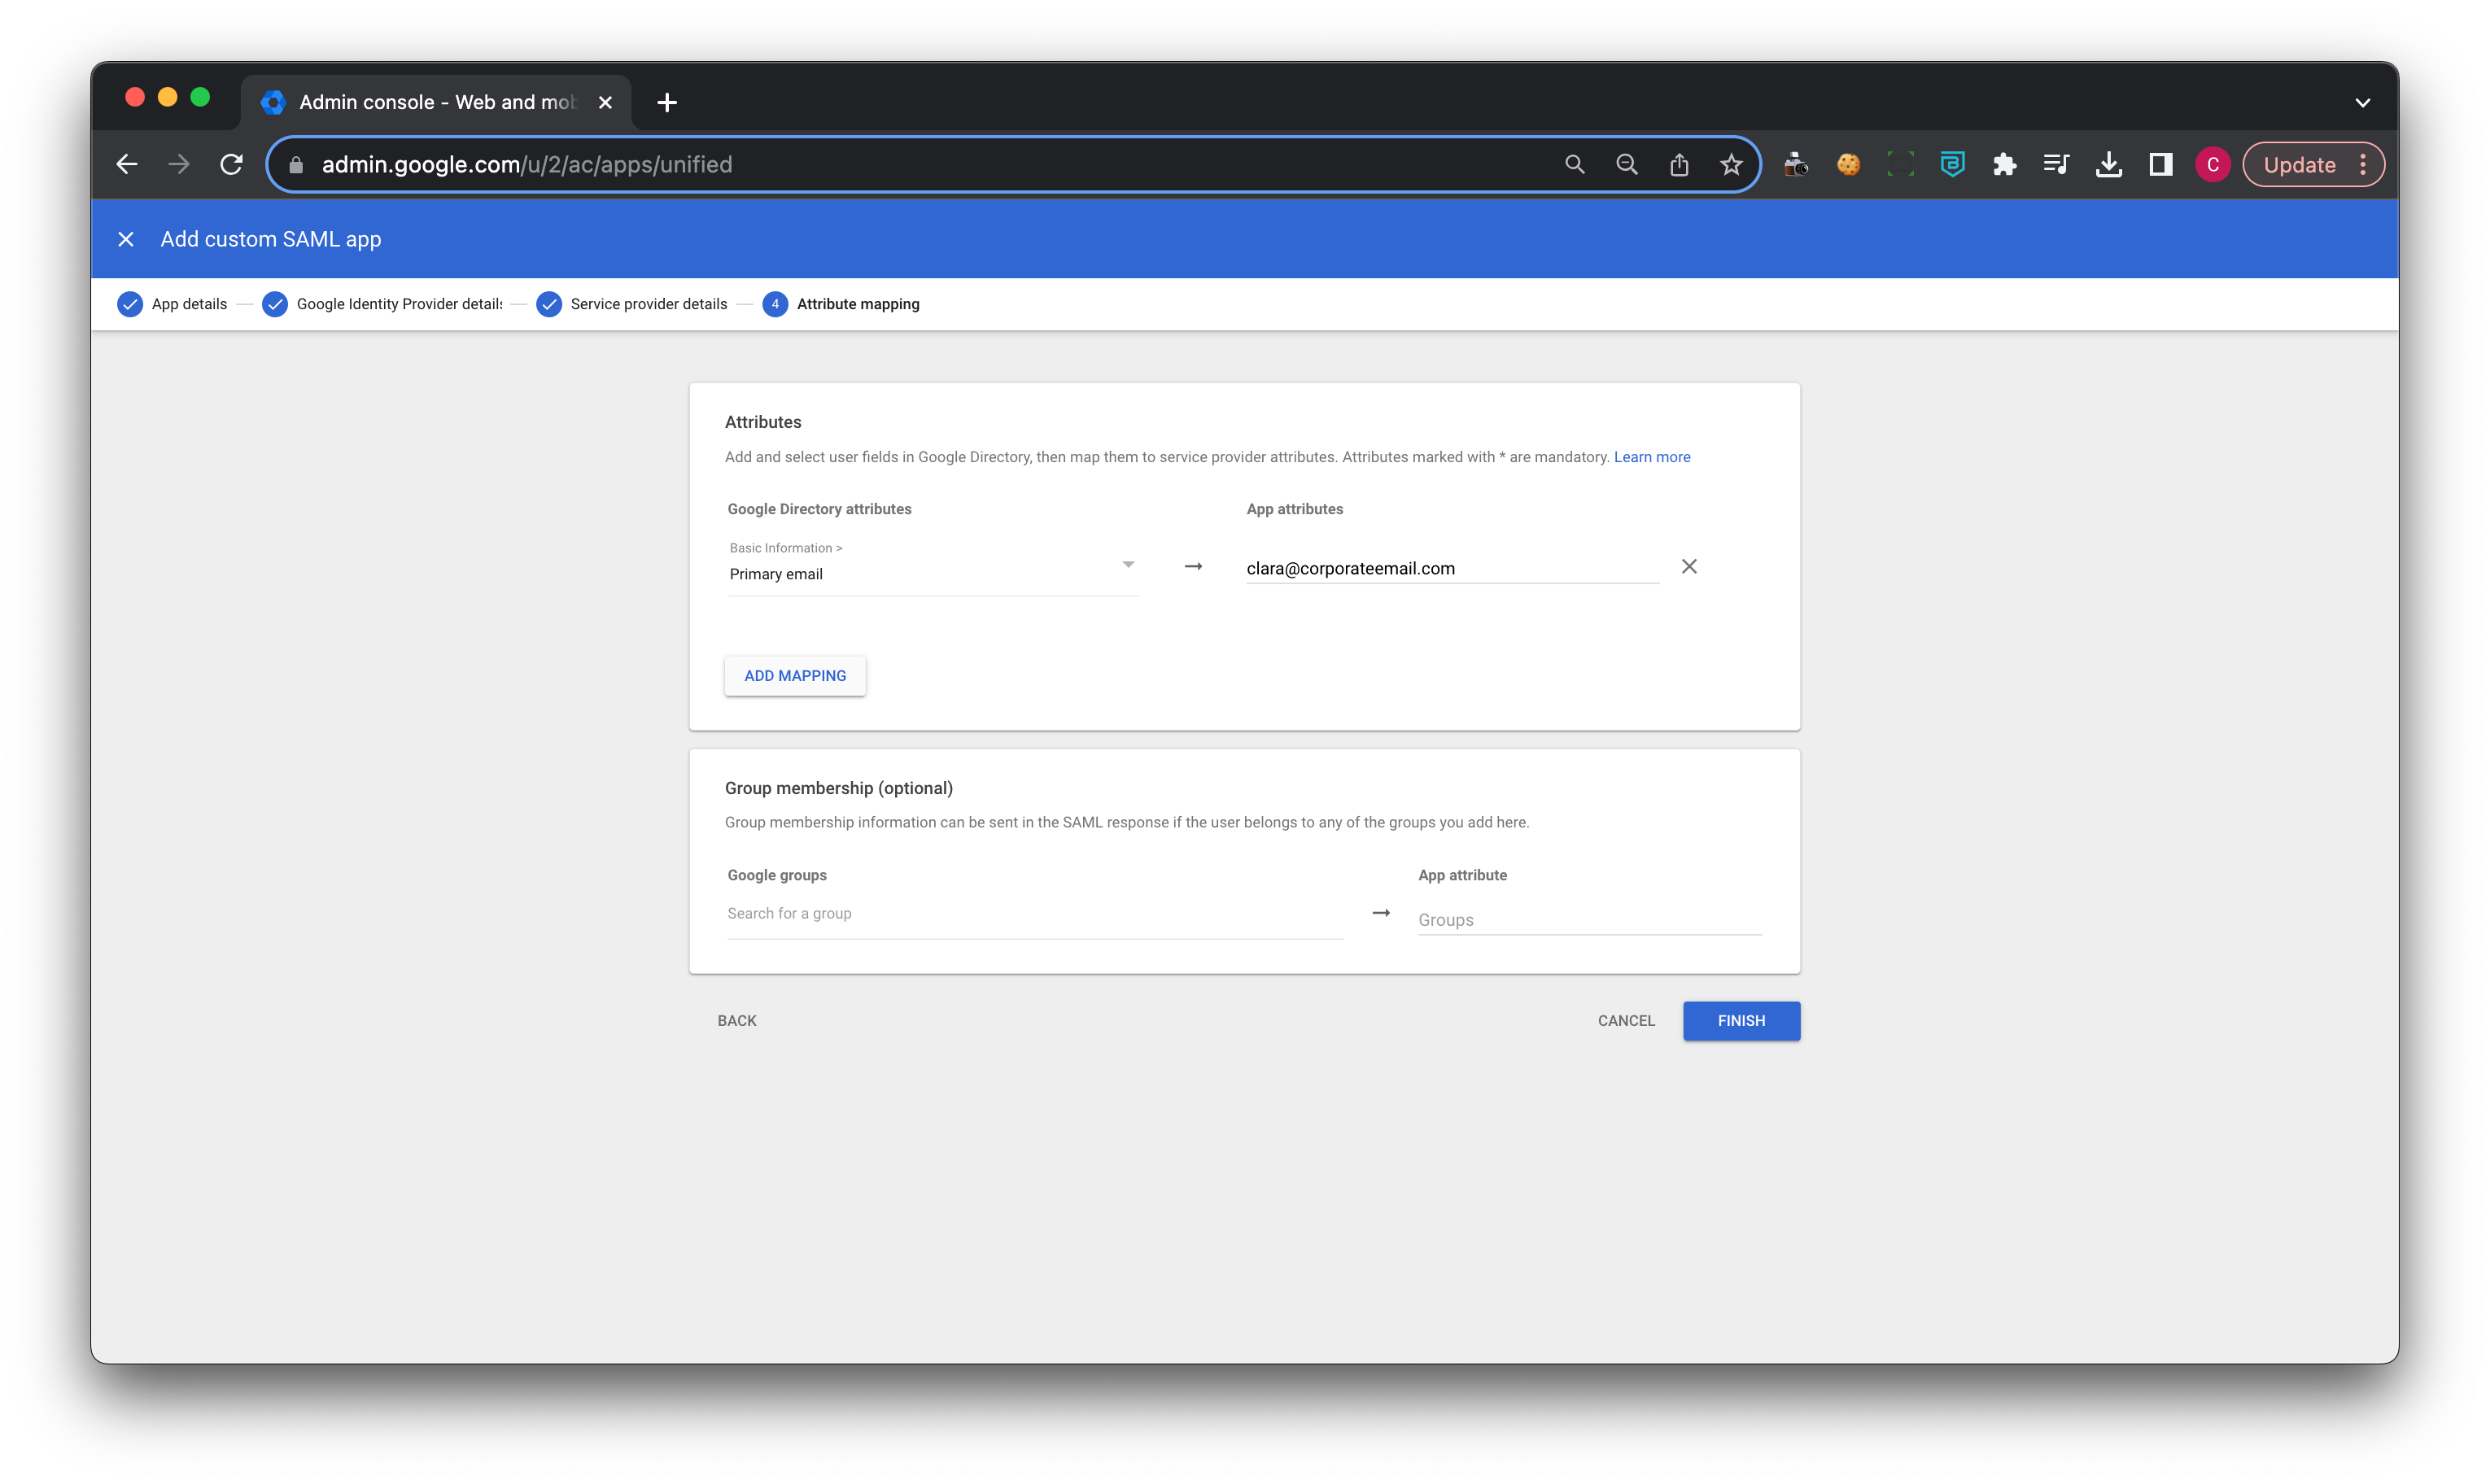
Task: Click the Share page icon
Action: coord(1679,165)
